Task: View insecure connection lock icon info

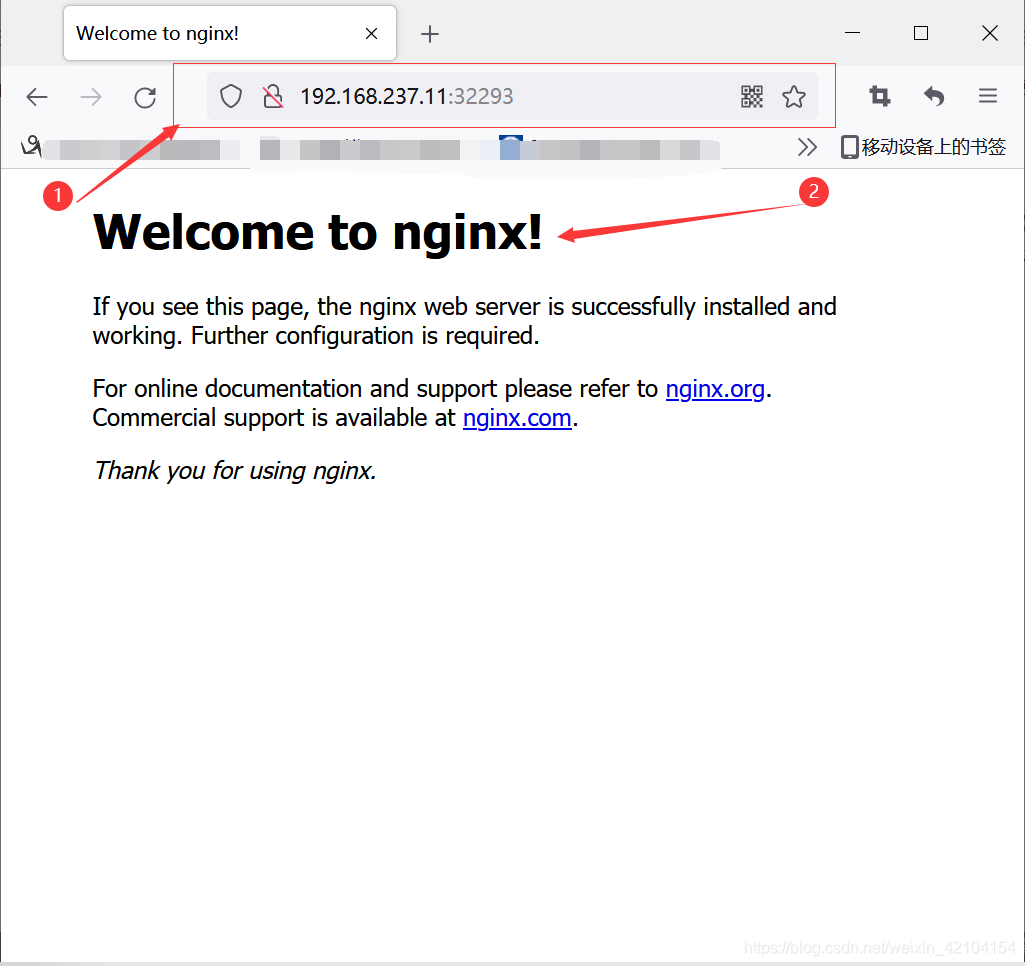Action: (273, 97)
